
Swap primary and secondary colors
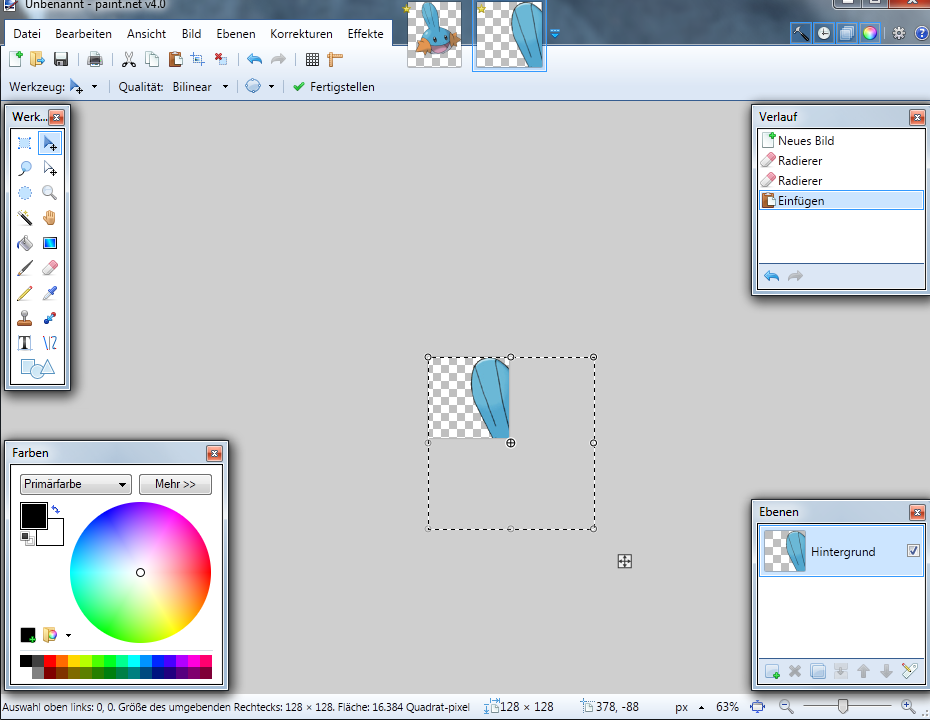point(55,509)
